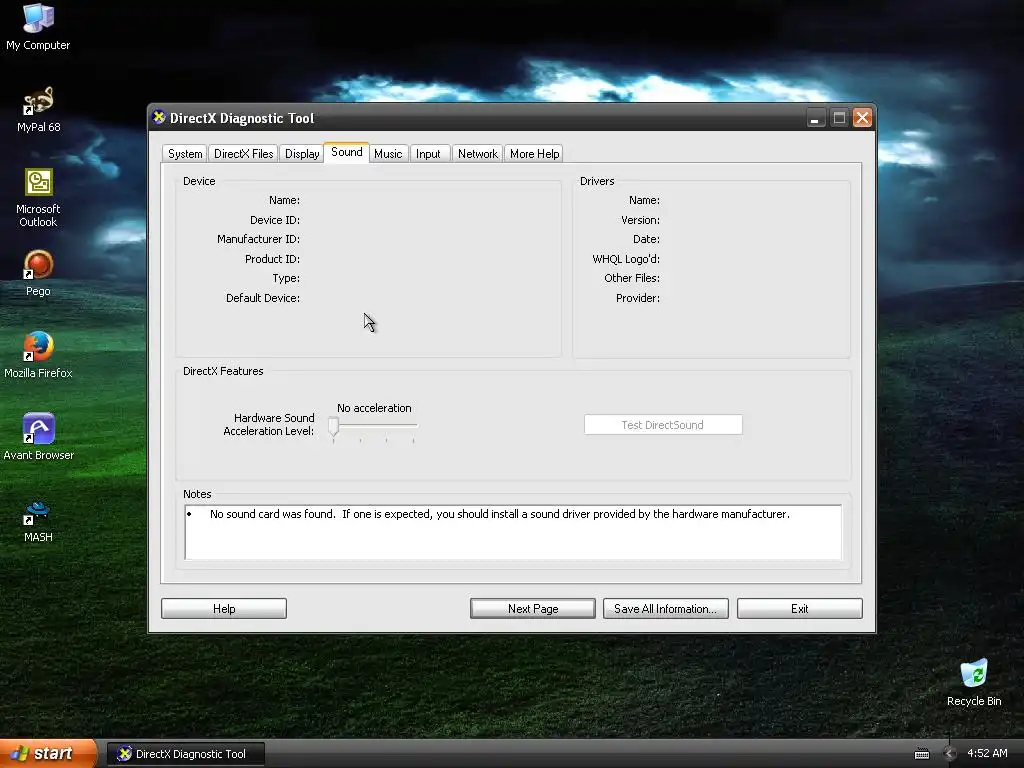
Task: Click the Hardware Sound Acceleration slider thumb
Action: (x=334, y=427)
